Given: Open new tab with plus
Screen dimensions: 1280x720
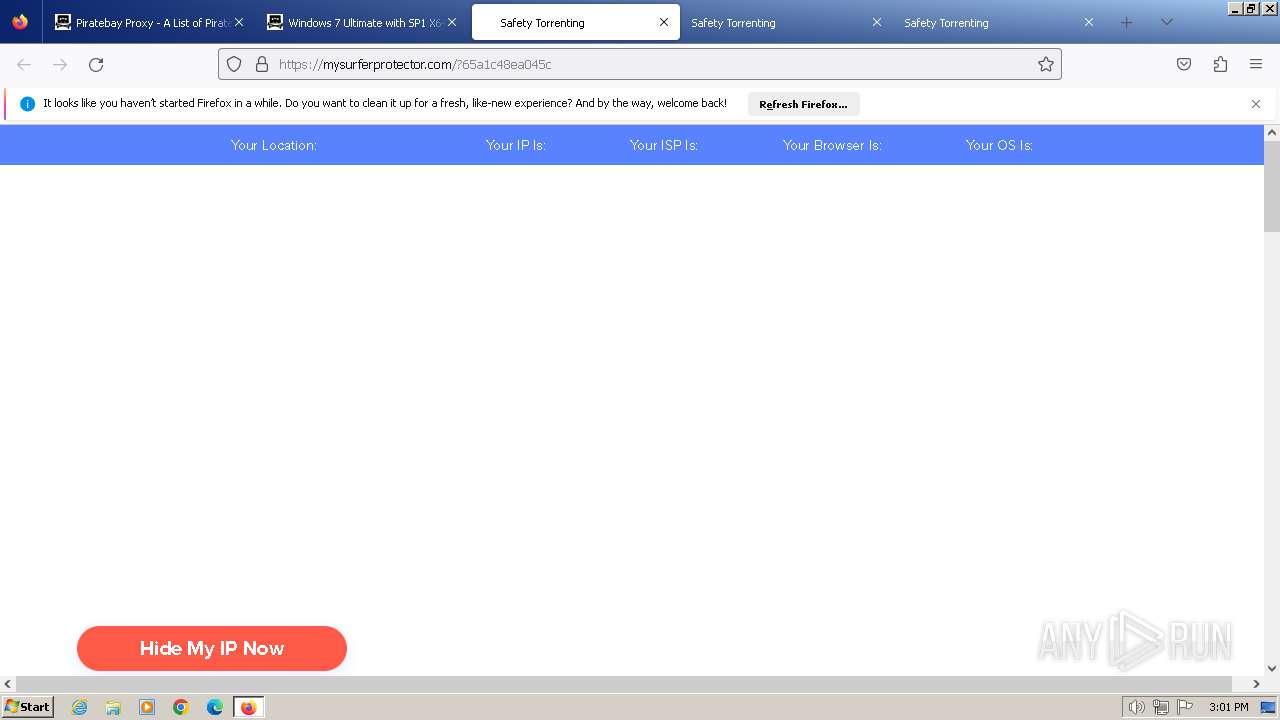Looking at the screenshot, I should pos(1126,22).
